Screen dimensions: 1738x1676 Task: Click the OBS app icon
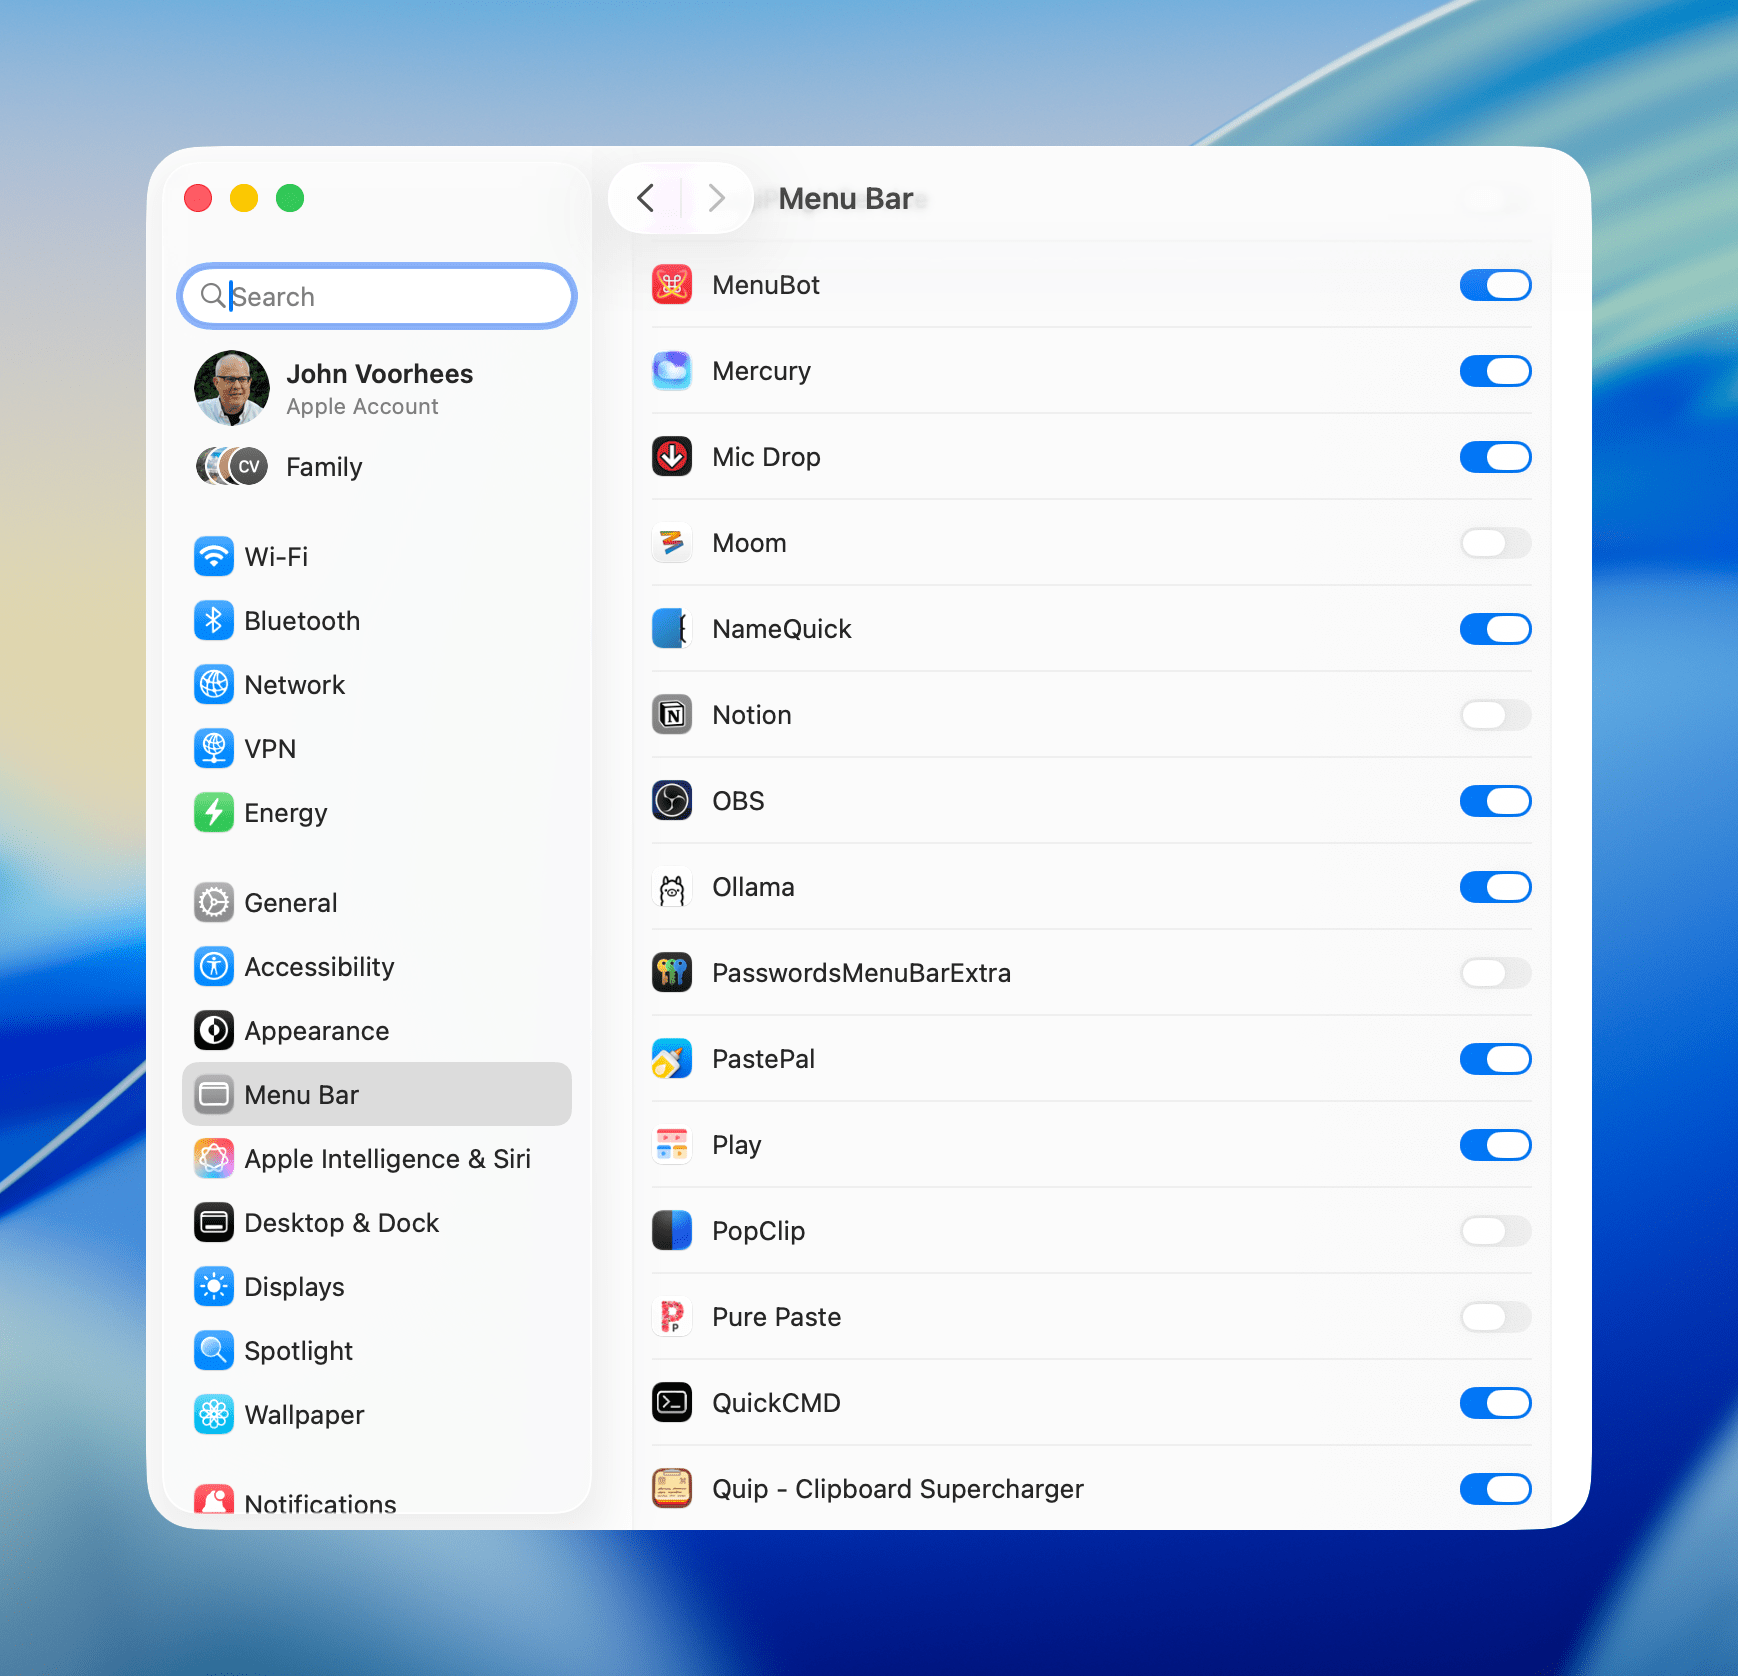[672, 801]
